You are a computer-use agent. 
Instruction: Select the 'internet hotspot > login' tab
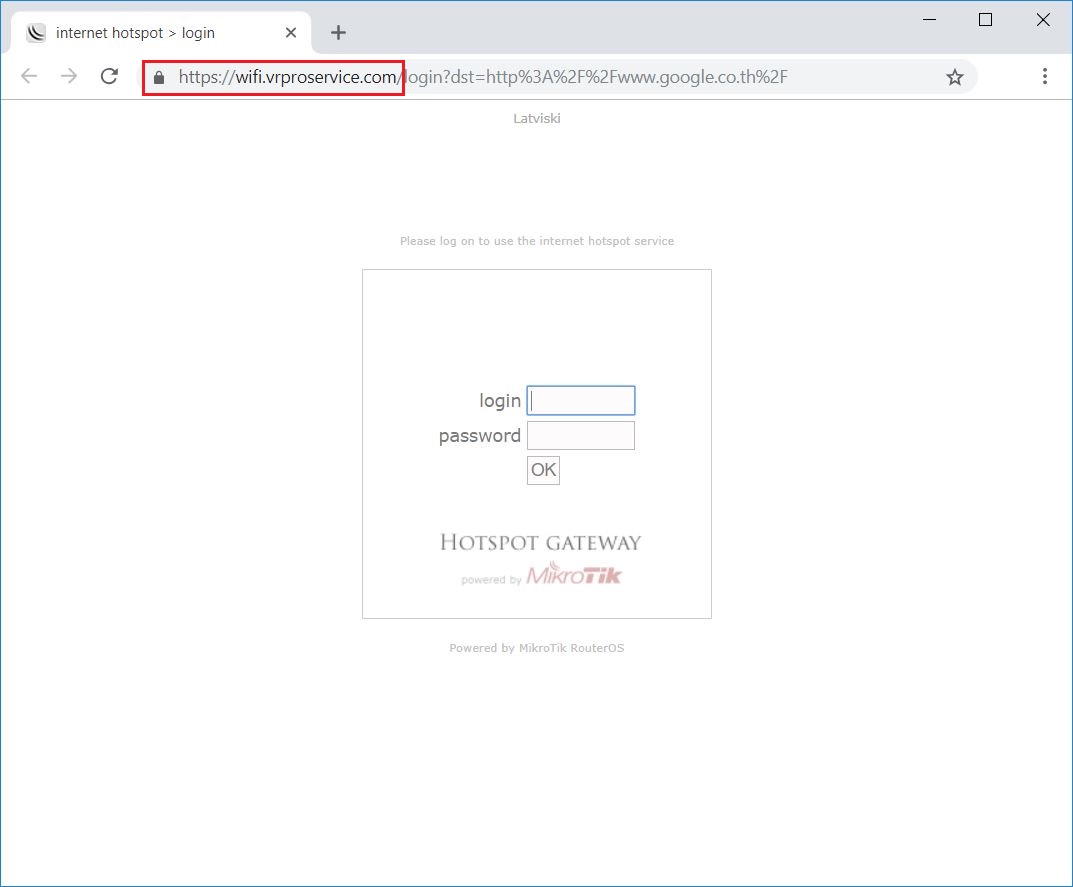[161, 33]
